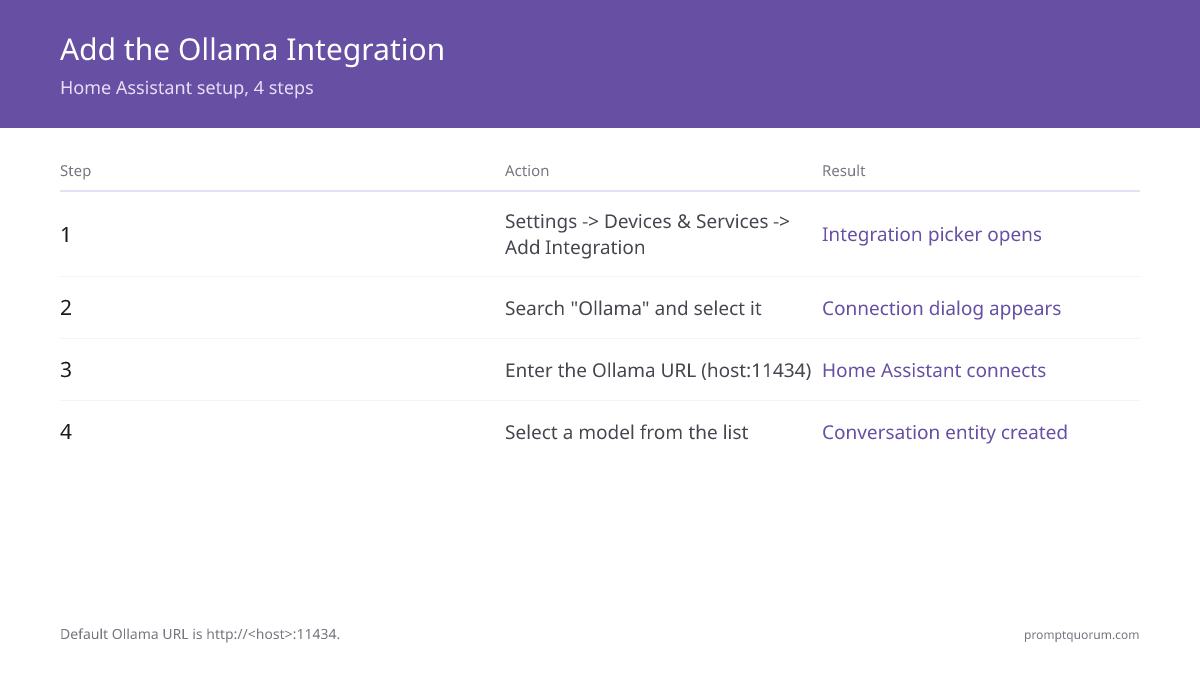This screenshot has width=1200, height=675.
Task: Click "Select a model from the list" action
Action: tap(626, 432)
